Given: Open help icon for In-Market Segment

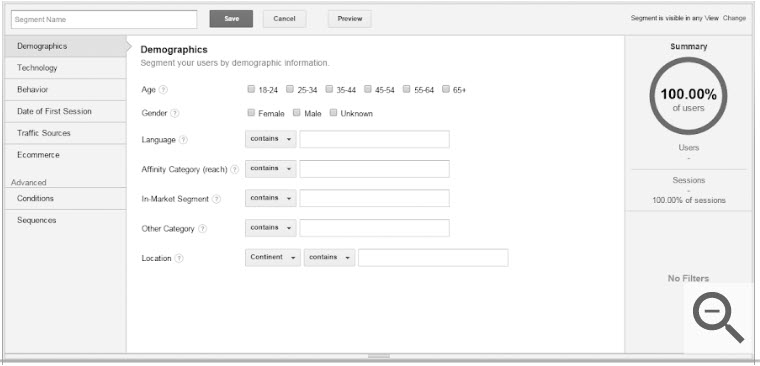Looking at the screenshot, I should [217, 199].
